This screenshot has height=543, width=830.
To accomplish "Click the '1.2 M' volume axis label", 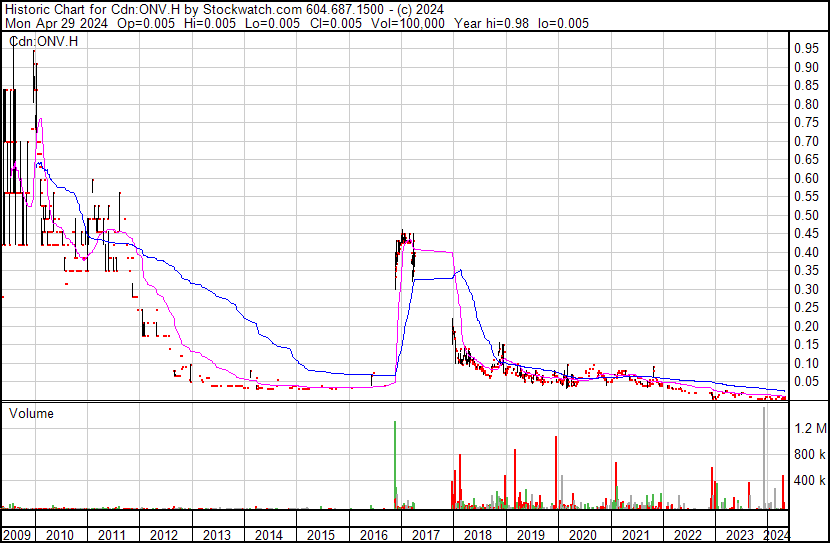I will (810, 428).
